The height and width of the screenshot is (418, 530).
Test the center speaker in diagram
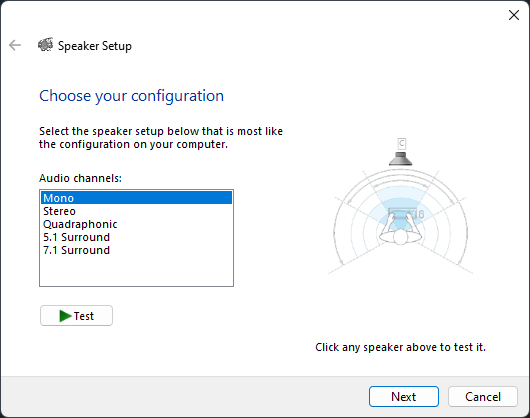401,159
